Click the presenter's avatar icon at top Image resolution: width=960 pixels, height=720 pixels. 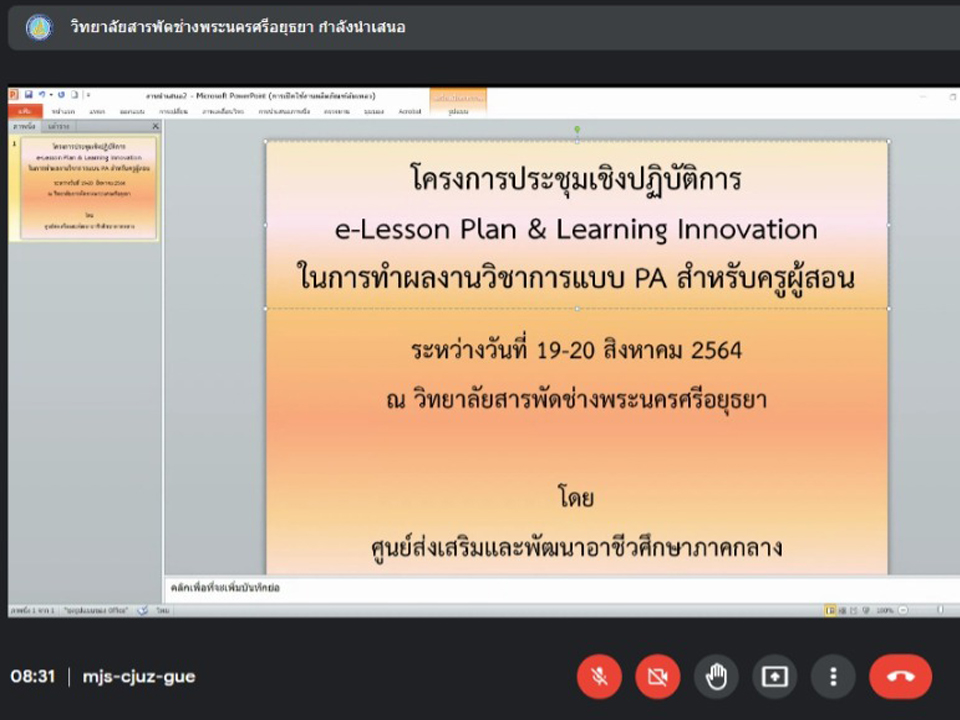pyautogui.click(x=39, y=27)
